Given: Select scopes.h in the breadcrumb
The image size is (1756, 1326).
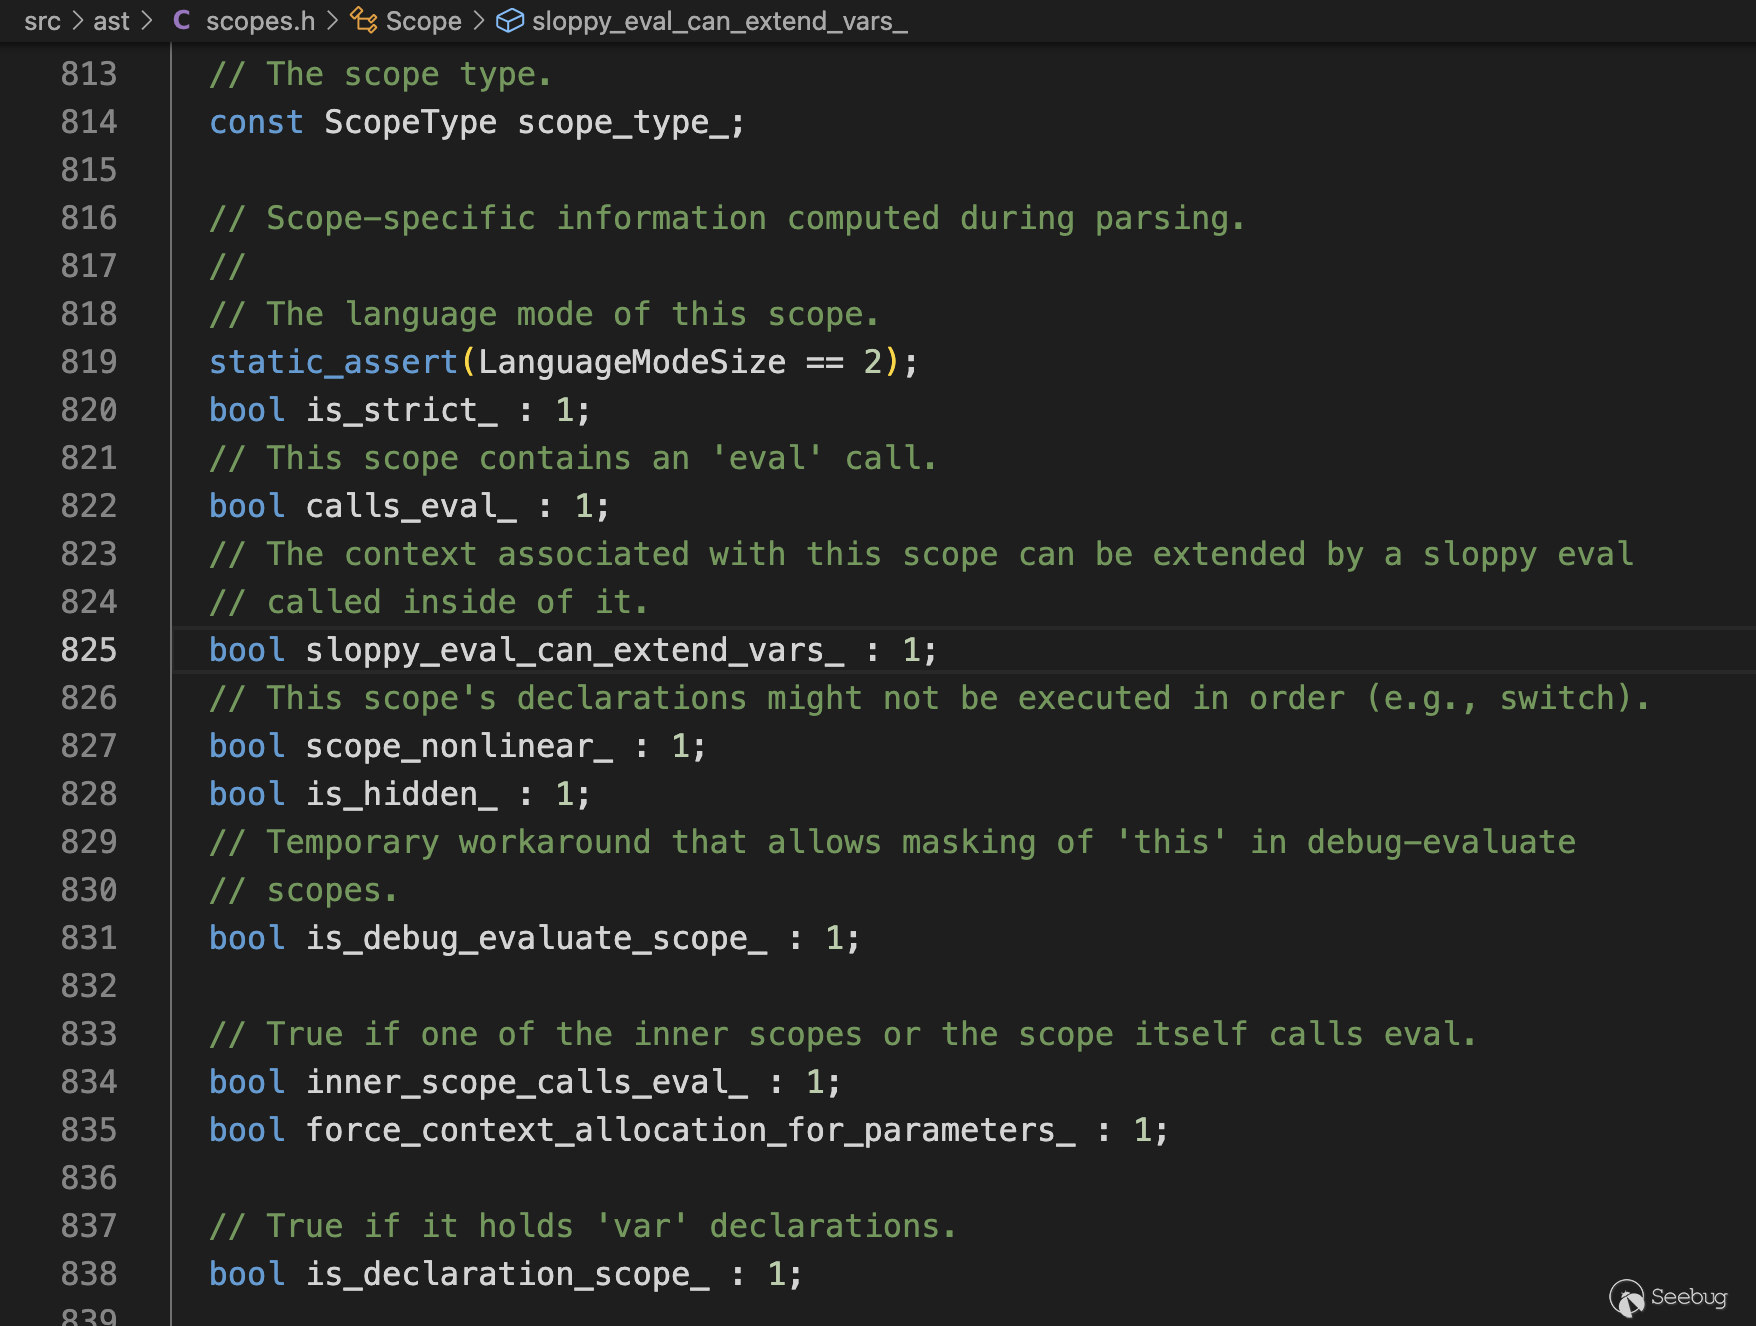Looking at the screenshot, I should coord(260,21).
